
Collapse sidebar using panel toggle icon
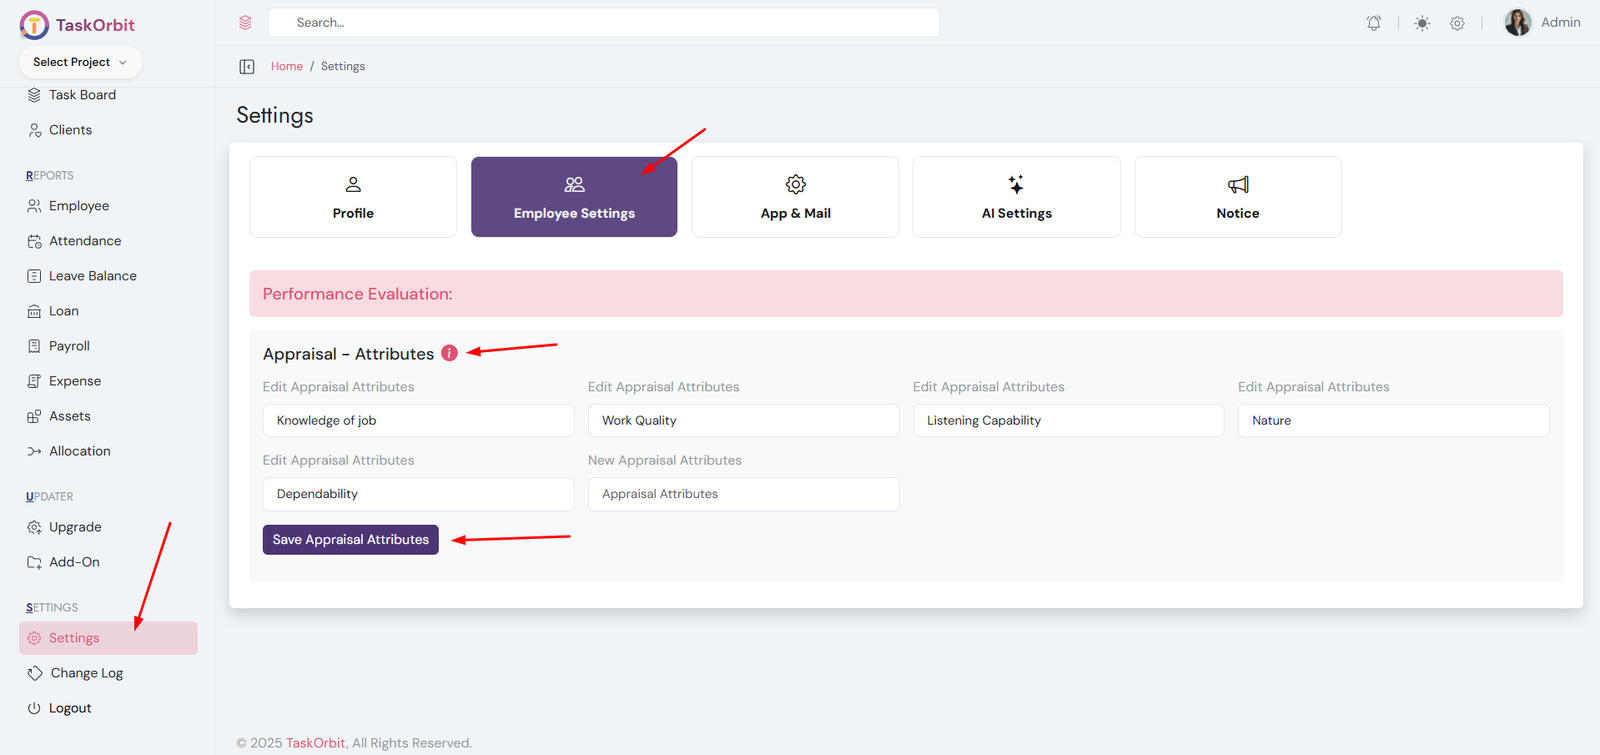click(247, 67)
